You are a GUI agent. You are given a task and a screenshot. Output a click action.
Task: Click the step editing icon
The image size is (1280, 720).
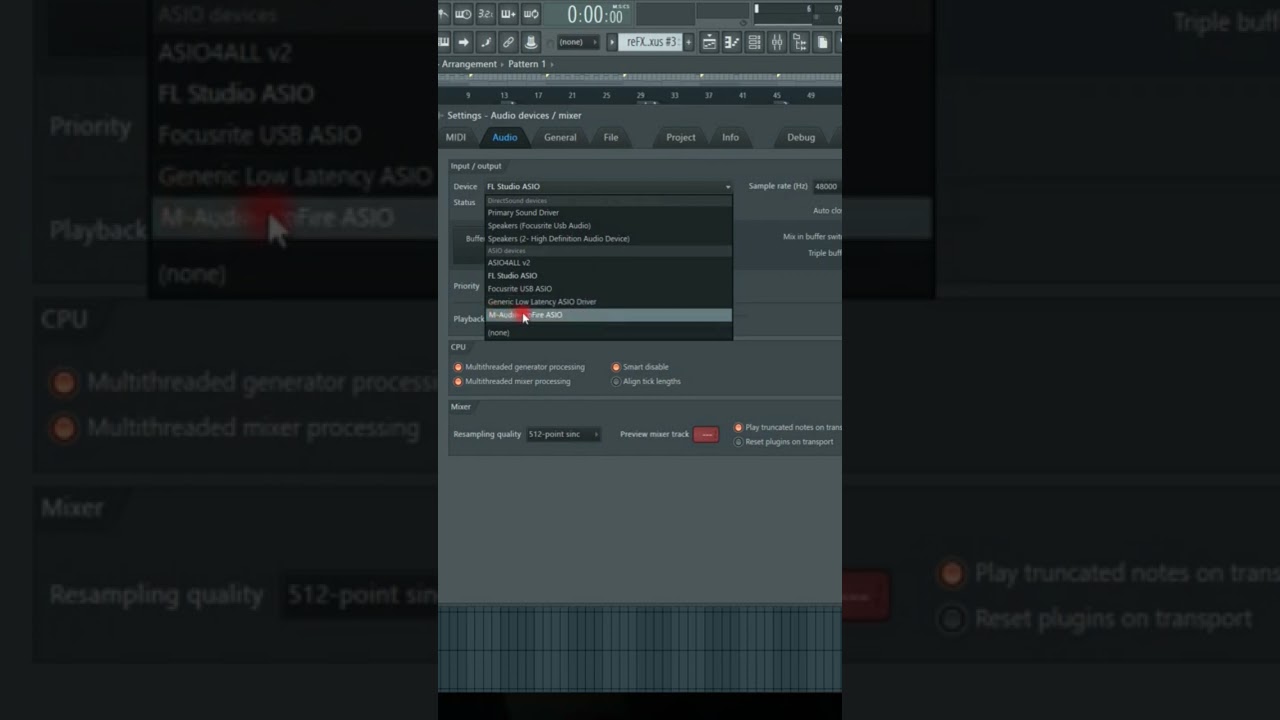click(x=486, y=42)
